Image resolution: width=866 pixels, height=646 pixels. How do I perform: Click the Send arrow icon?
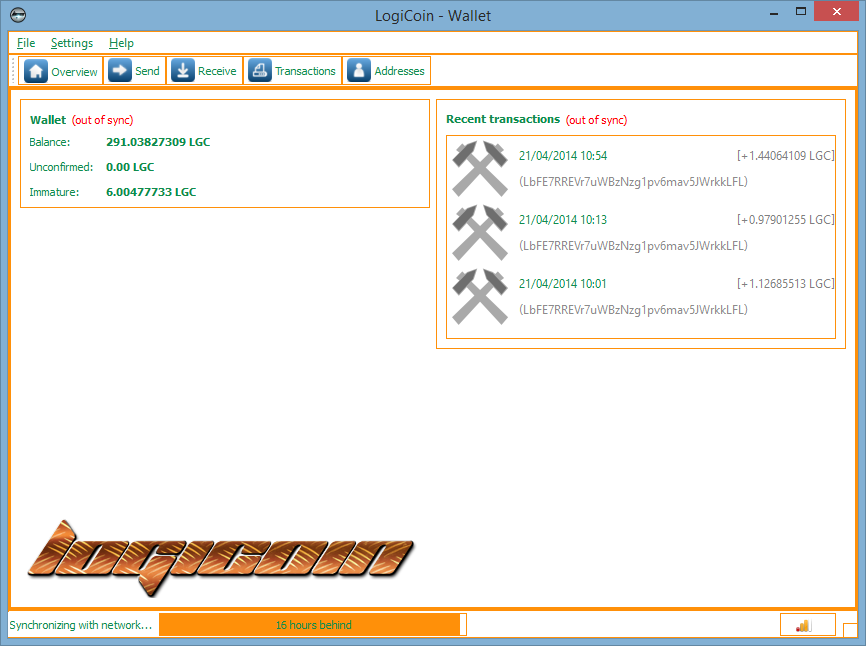tap(120, 71)
